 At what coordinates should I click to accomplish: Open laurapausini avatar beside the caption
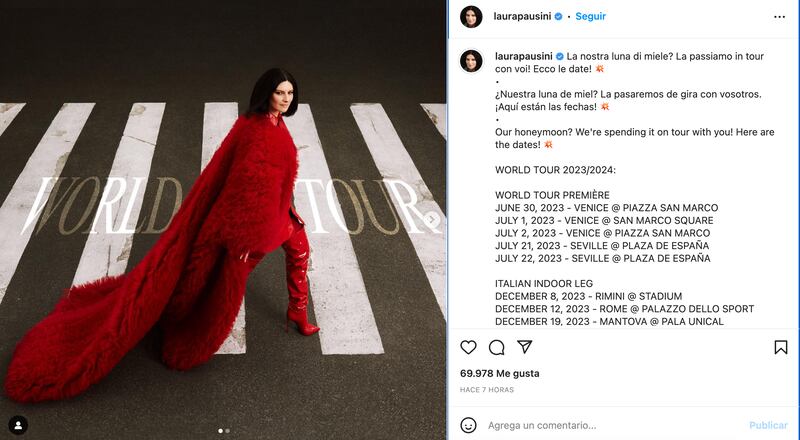(x=471, y=61)
